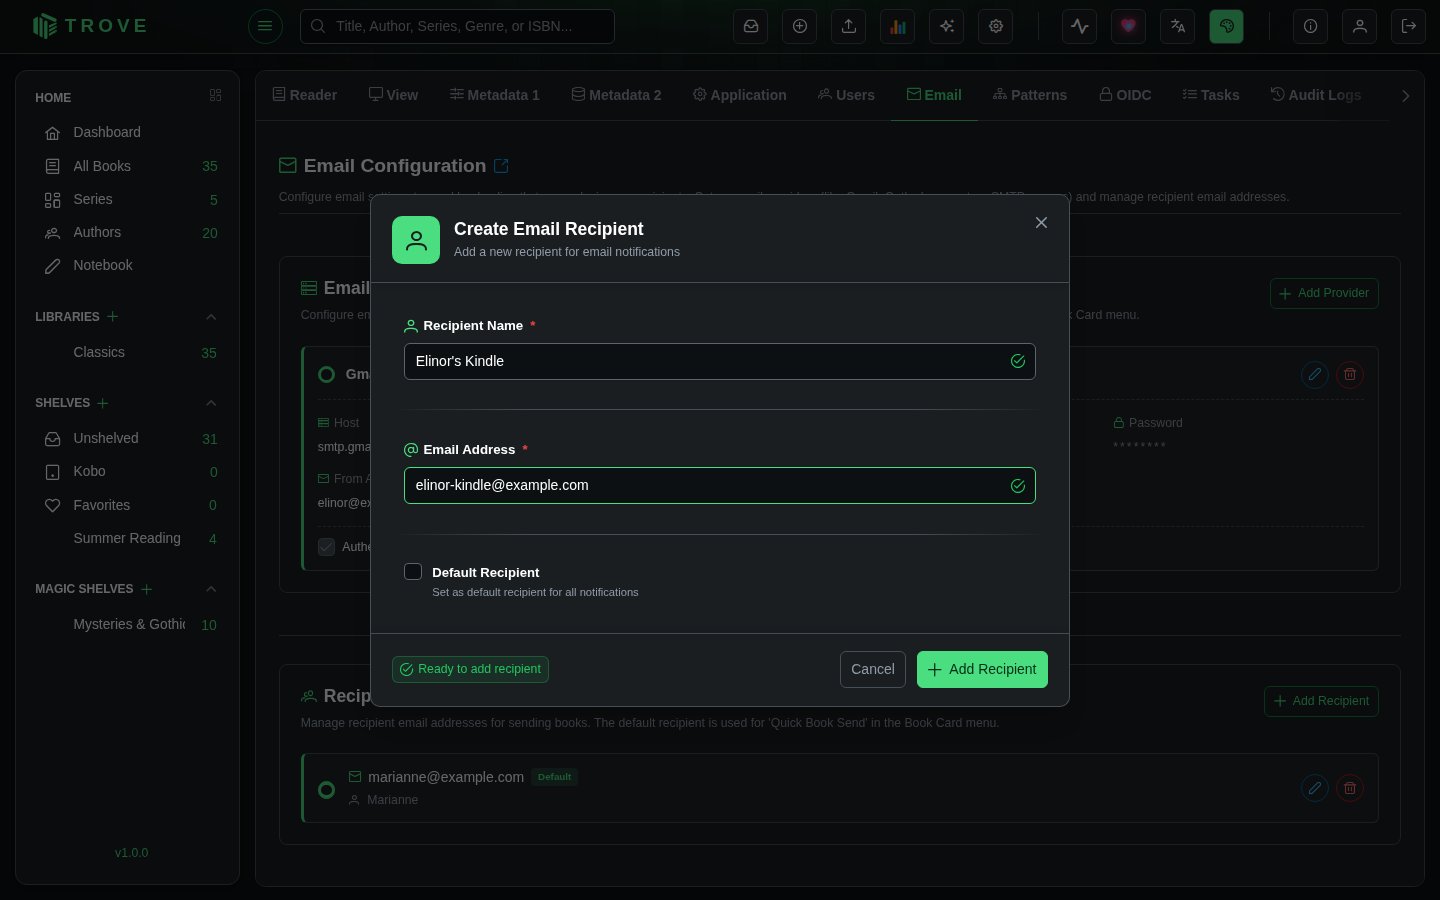Collapse the LIBRARIES section chevron
Viewport: 1440px width, 900px height.
click(x=211, y=317)
